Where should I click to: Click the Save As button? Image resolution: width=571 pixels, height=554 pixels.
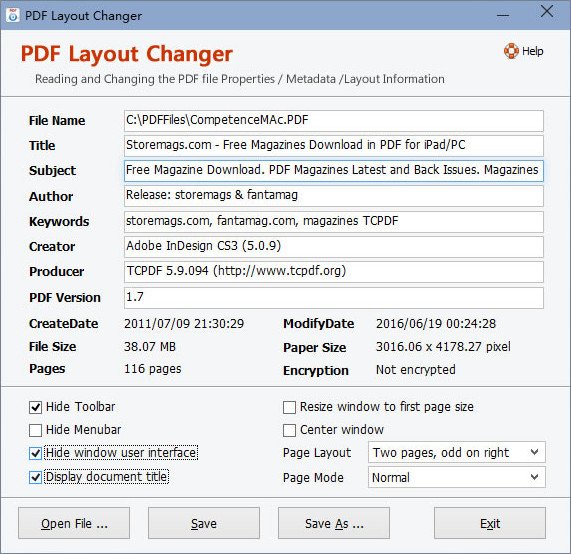[334, 523]
